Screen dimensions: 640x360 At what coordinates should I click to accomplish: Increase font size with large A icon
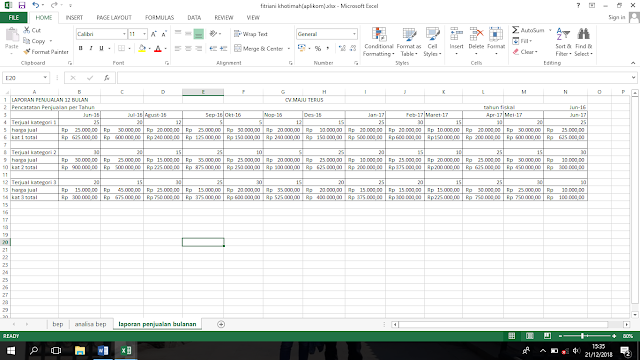pyautogui.click(x=153, y=34)
